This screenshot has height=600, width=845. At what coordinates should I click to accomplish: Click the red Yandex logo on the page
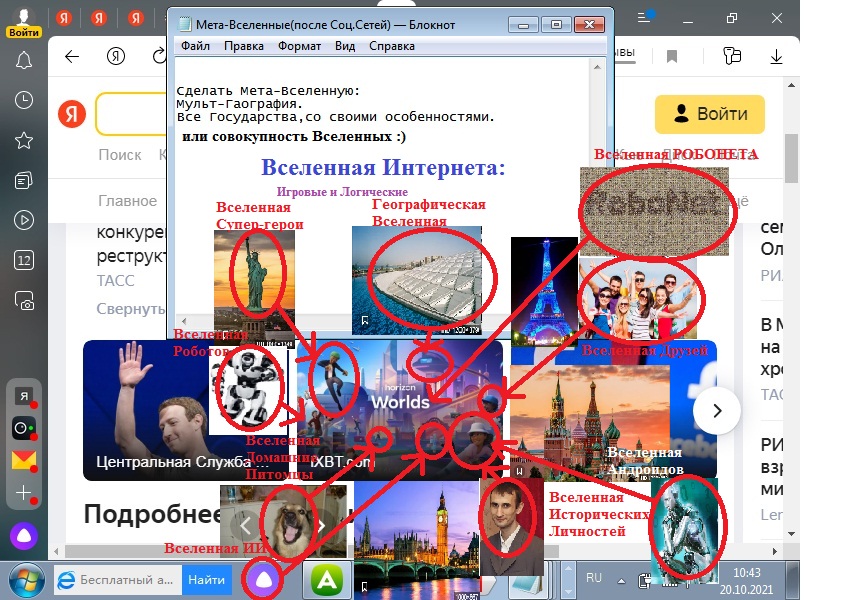(72, 114)
